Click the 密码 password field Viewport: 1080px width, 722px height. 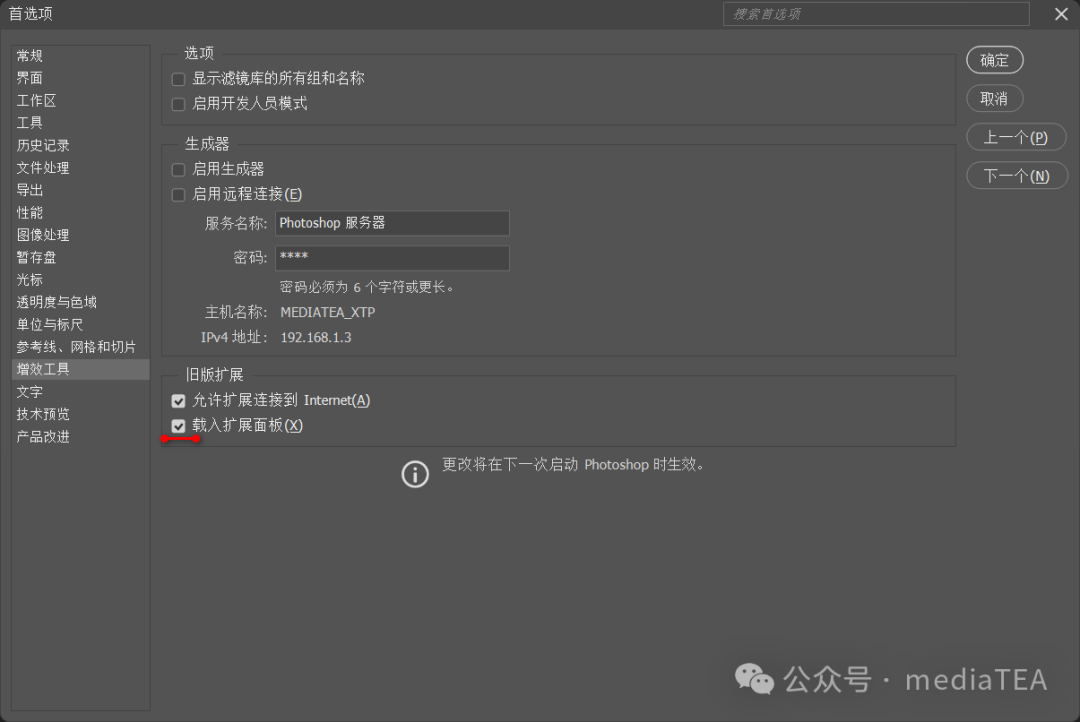tap(393, 258)
